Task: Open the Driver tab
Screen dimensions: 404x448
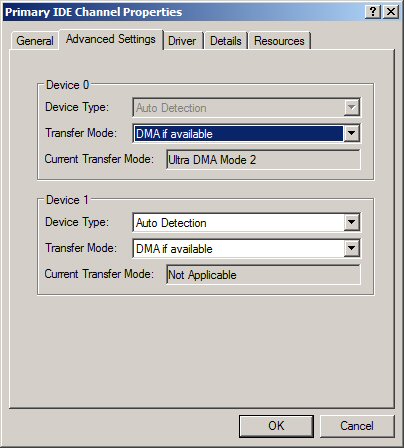Action: tap(182, 41)
